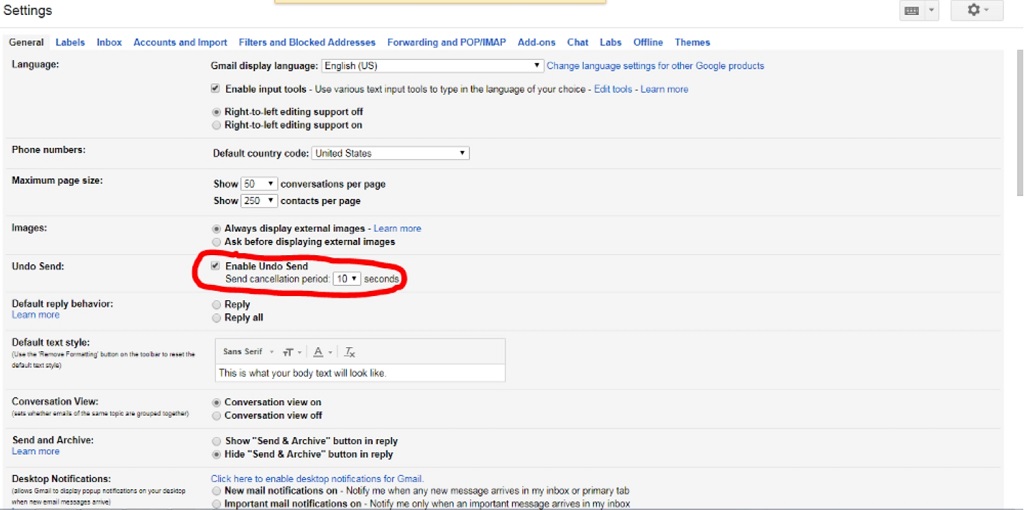Open the keyboard input tools dropdown arrow
The image size is (1024, 510).
931,10
